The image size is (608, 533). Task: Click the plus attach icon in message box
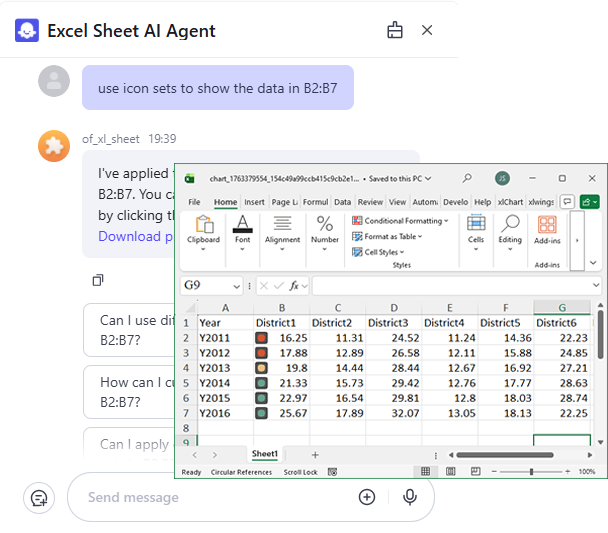point(367,497)
